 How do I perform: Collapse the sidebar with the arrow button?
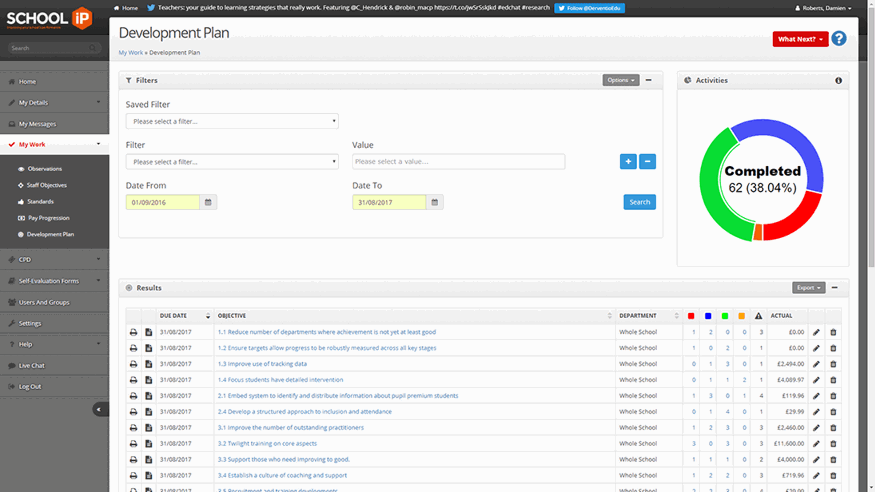tap(100, 409)
